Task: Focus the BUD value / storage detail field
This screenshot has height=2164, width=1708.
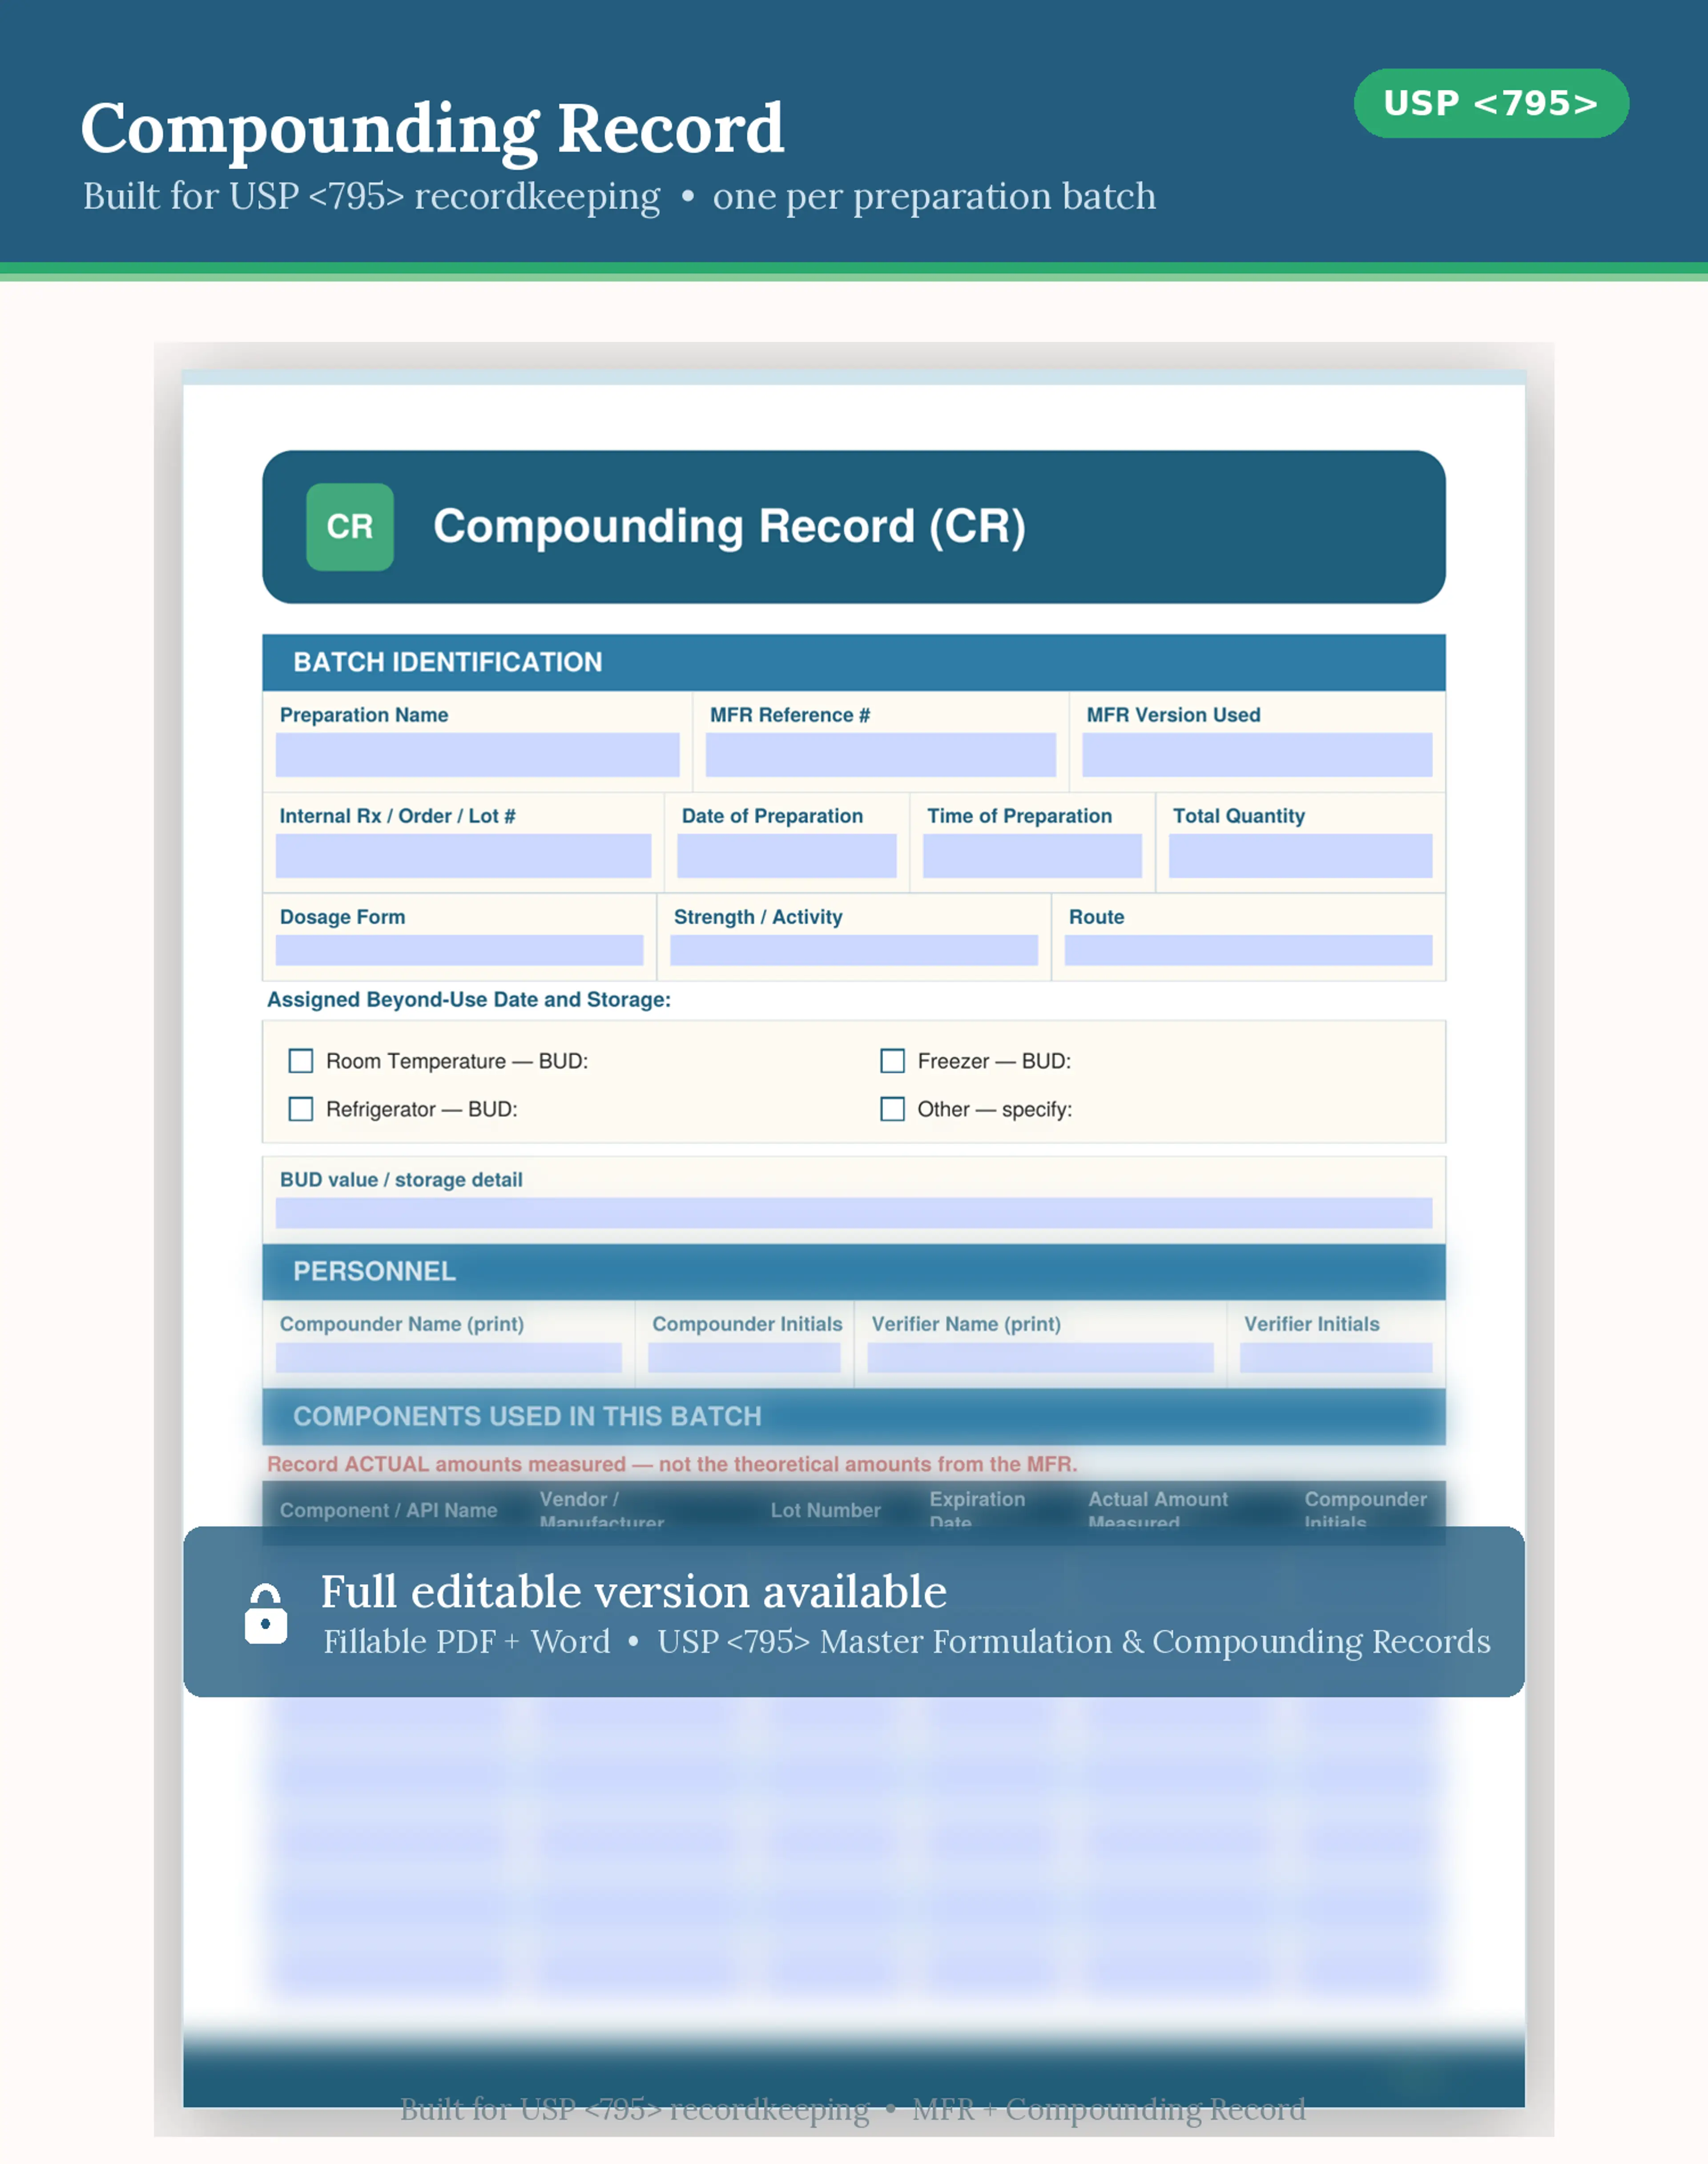Action: (853, 1213)
